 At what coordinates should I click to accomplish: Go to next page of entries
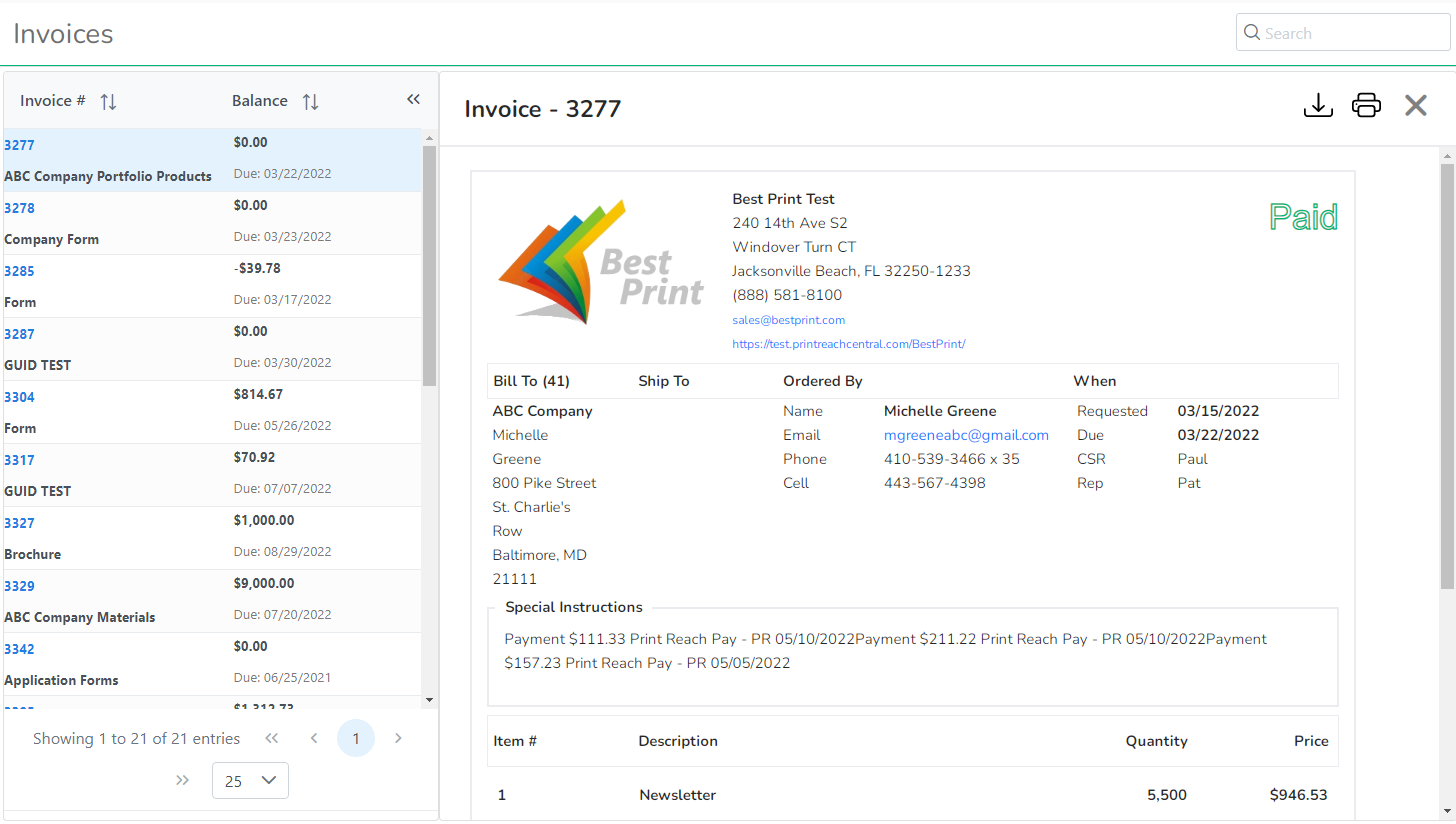click(x=398, y=739)
